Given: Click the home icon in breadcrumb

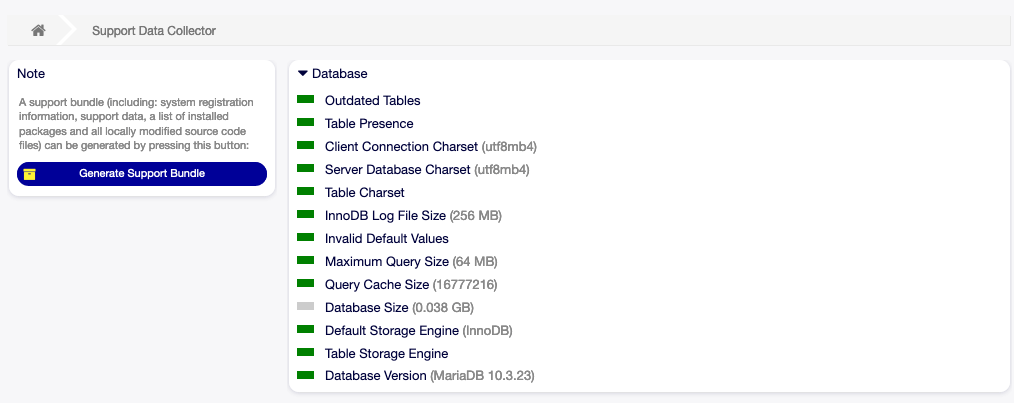Looking at the screenshot, I should [x=38, y=30].
